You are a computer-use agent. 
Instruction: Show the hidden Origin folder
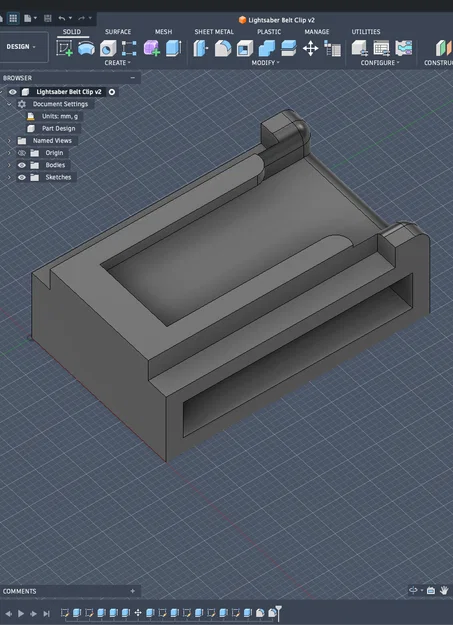22,153
